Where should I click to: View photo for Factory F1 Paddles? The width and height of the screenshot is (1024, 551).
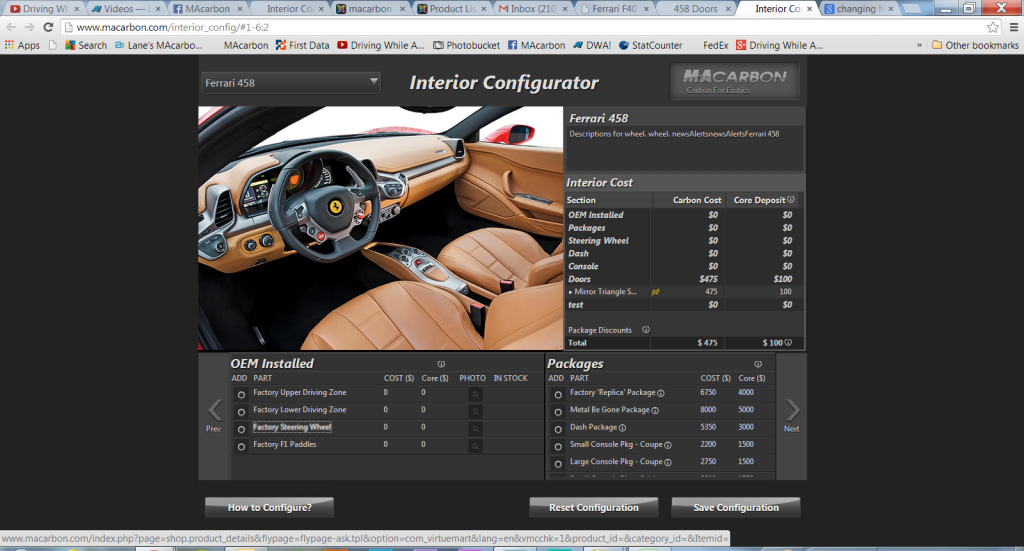pos(475,446)
